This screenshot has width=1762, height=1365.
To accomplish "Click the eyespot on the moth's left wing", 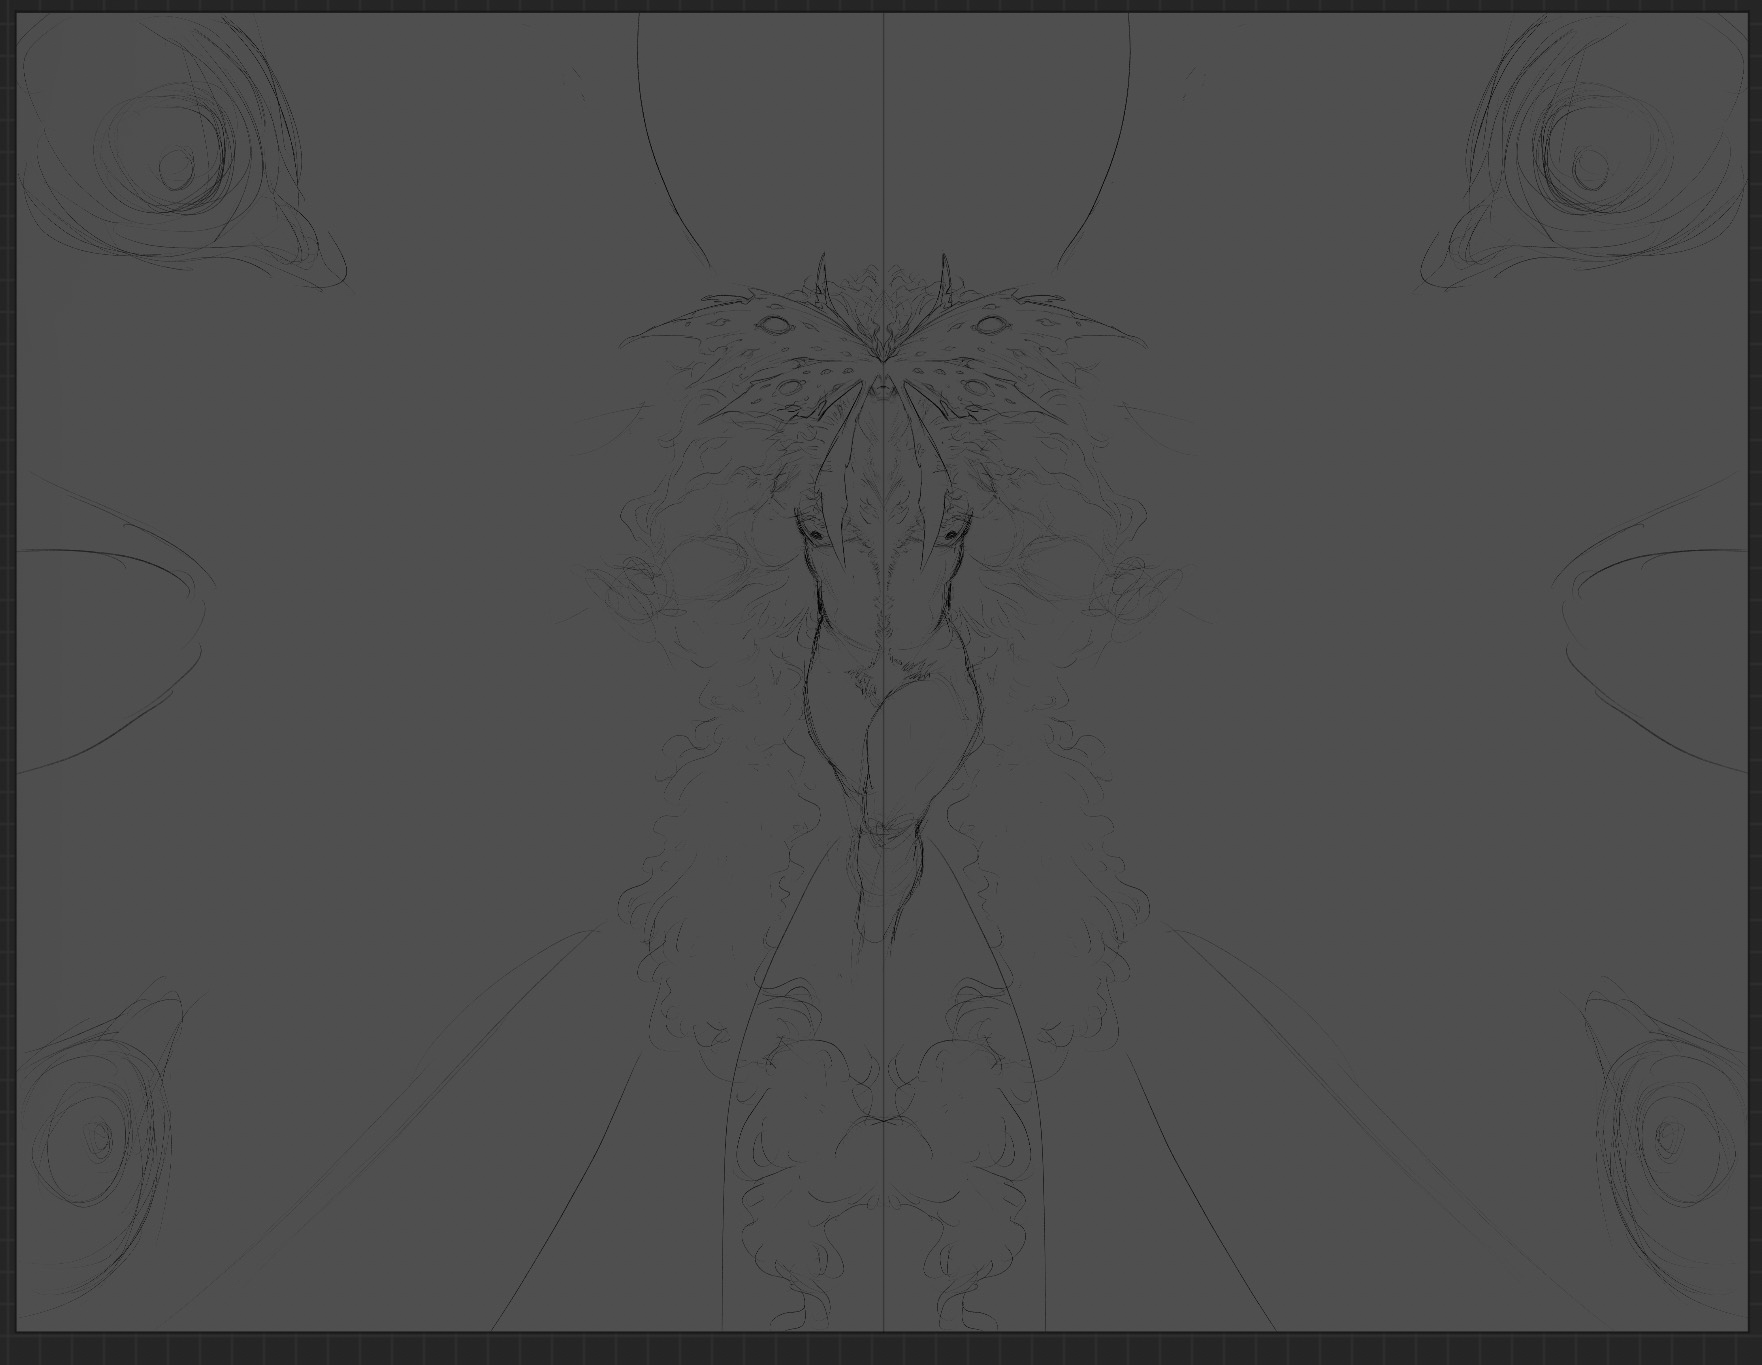I will tap(773, 324).
